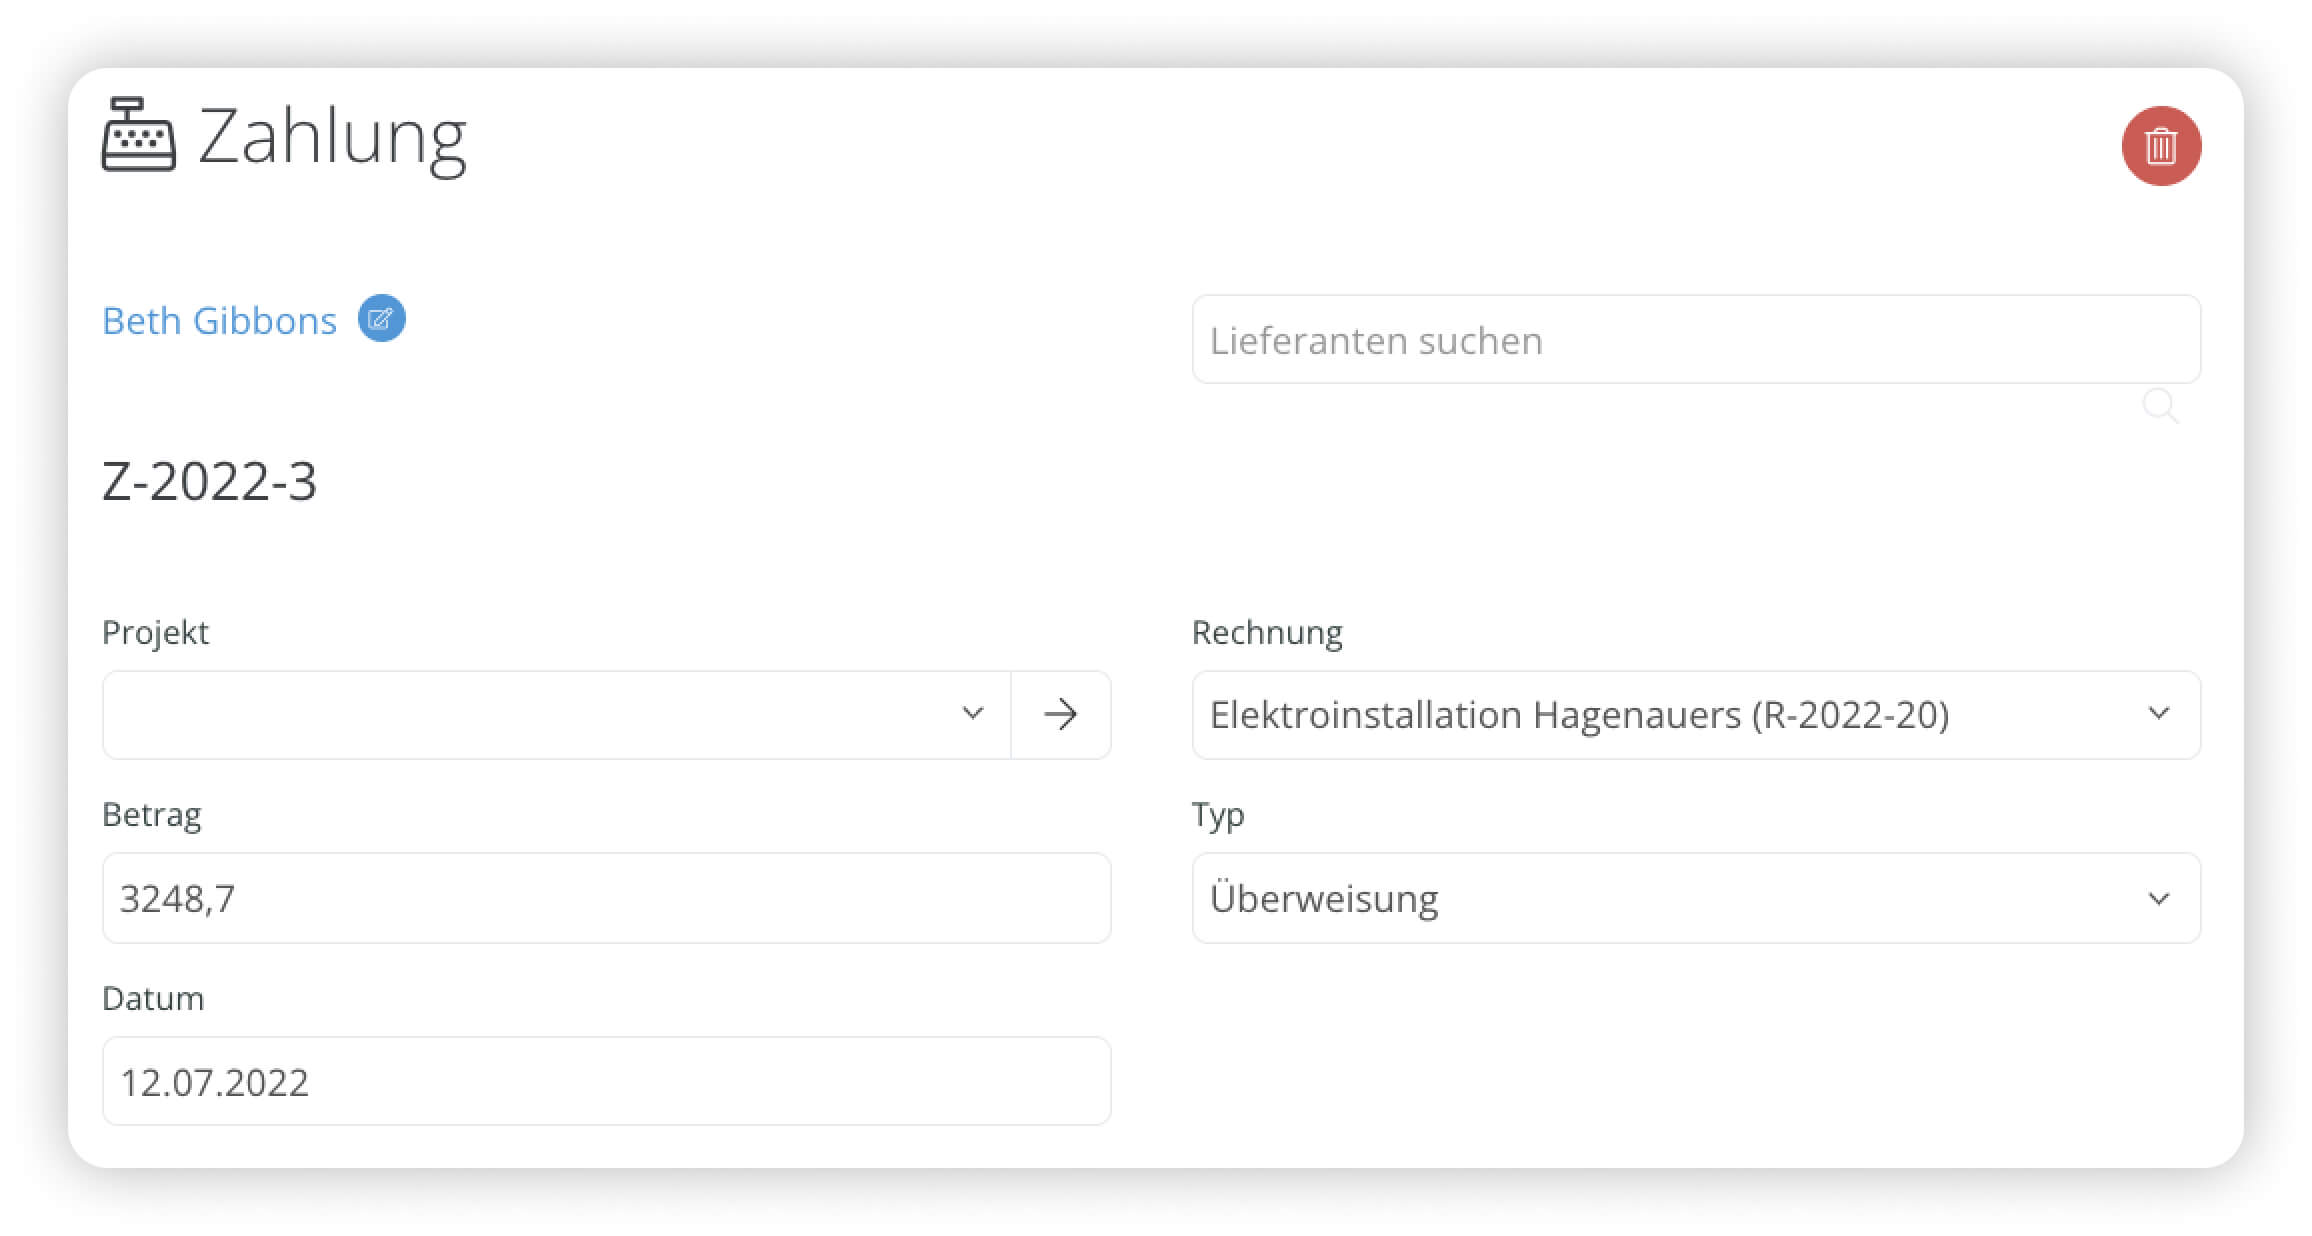Go to project using the arrow button
This screenshot has width=2312, height=1236.
click(x=1061, y=714)
